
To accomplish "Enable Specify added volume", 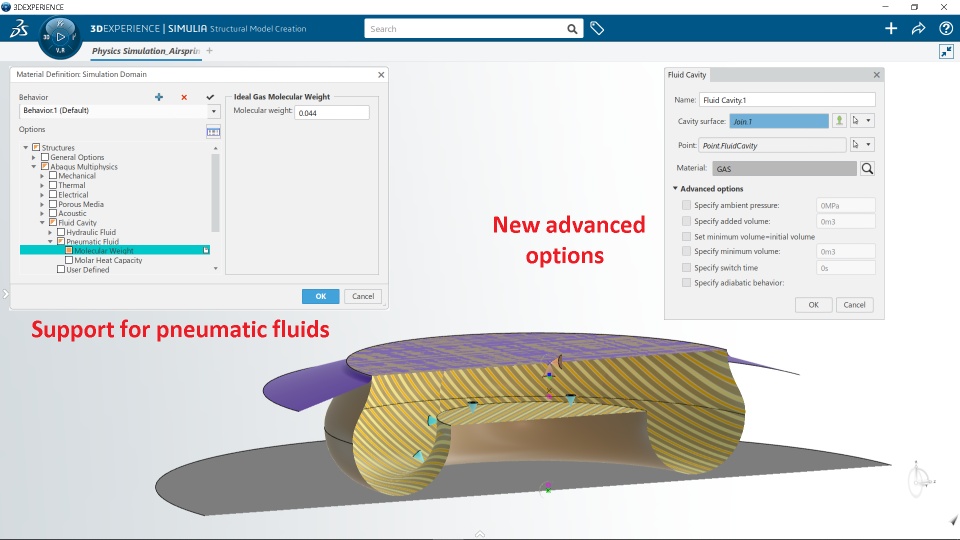I will point(686,221).
